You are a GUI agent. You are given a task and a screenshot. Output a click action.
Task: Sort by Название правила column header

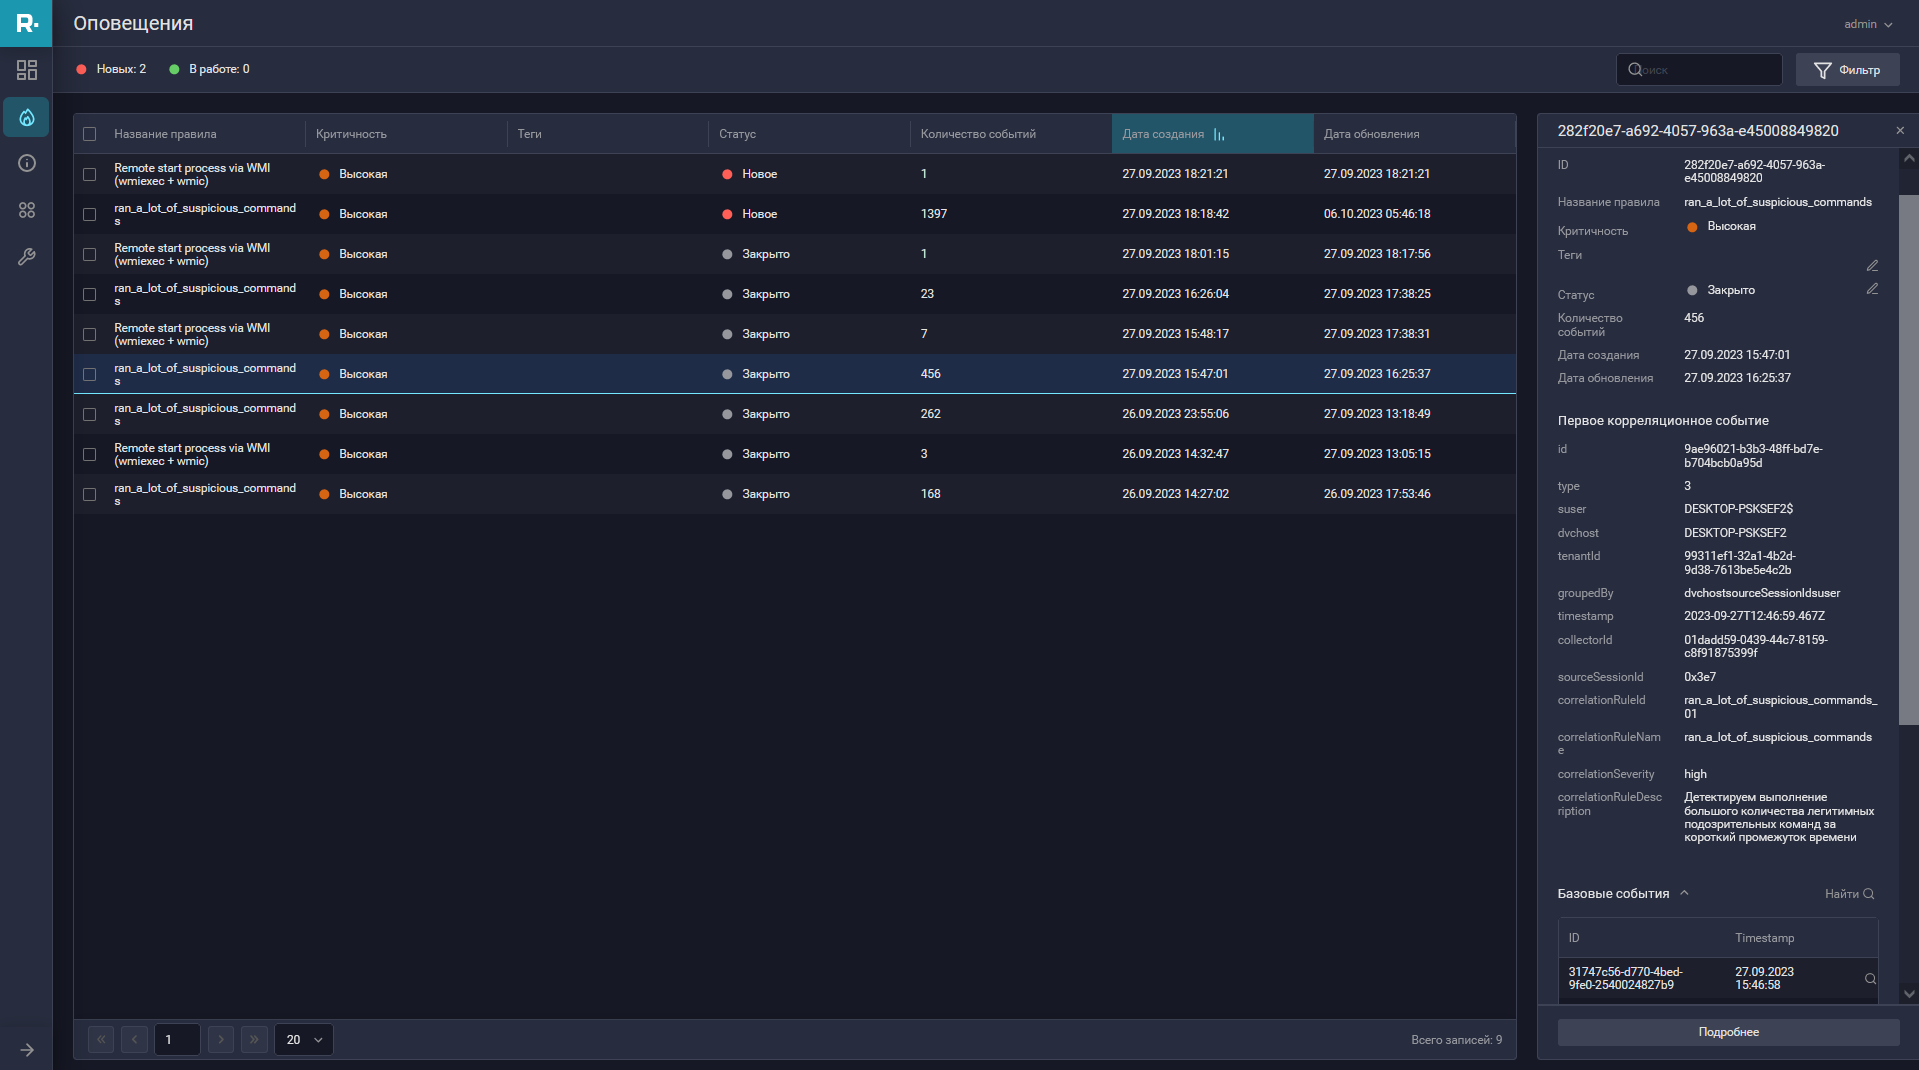tap(165, 134)
